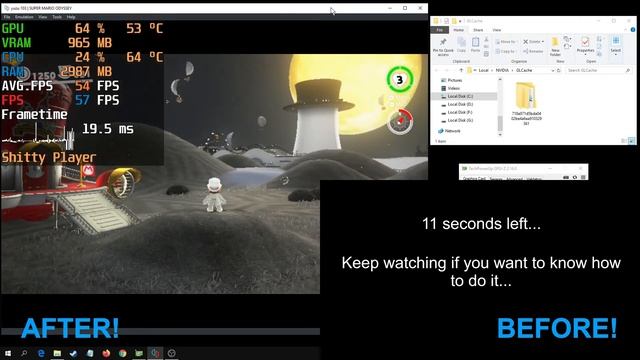Click the Up directory arrow in Explorer
The image size is (640, 360).
pos(461,71)
